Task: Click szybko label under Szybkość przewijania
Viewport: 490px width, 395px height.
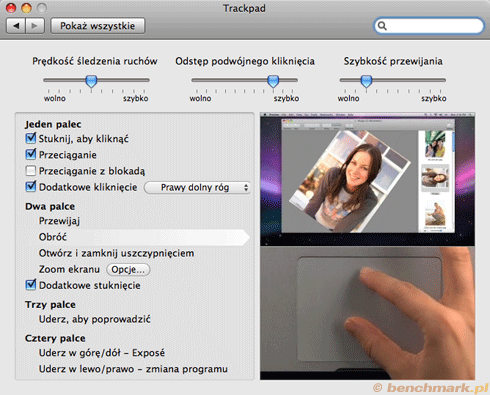Action: (434, 99)
